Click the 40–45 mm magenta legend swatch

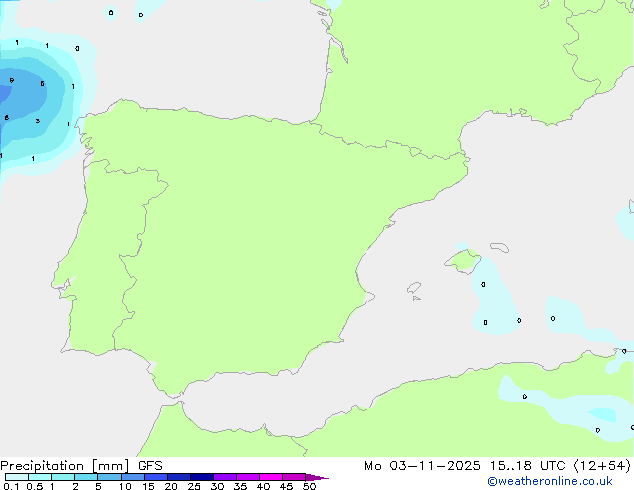[x=271, y=477]
